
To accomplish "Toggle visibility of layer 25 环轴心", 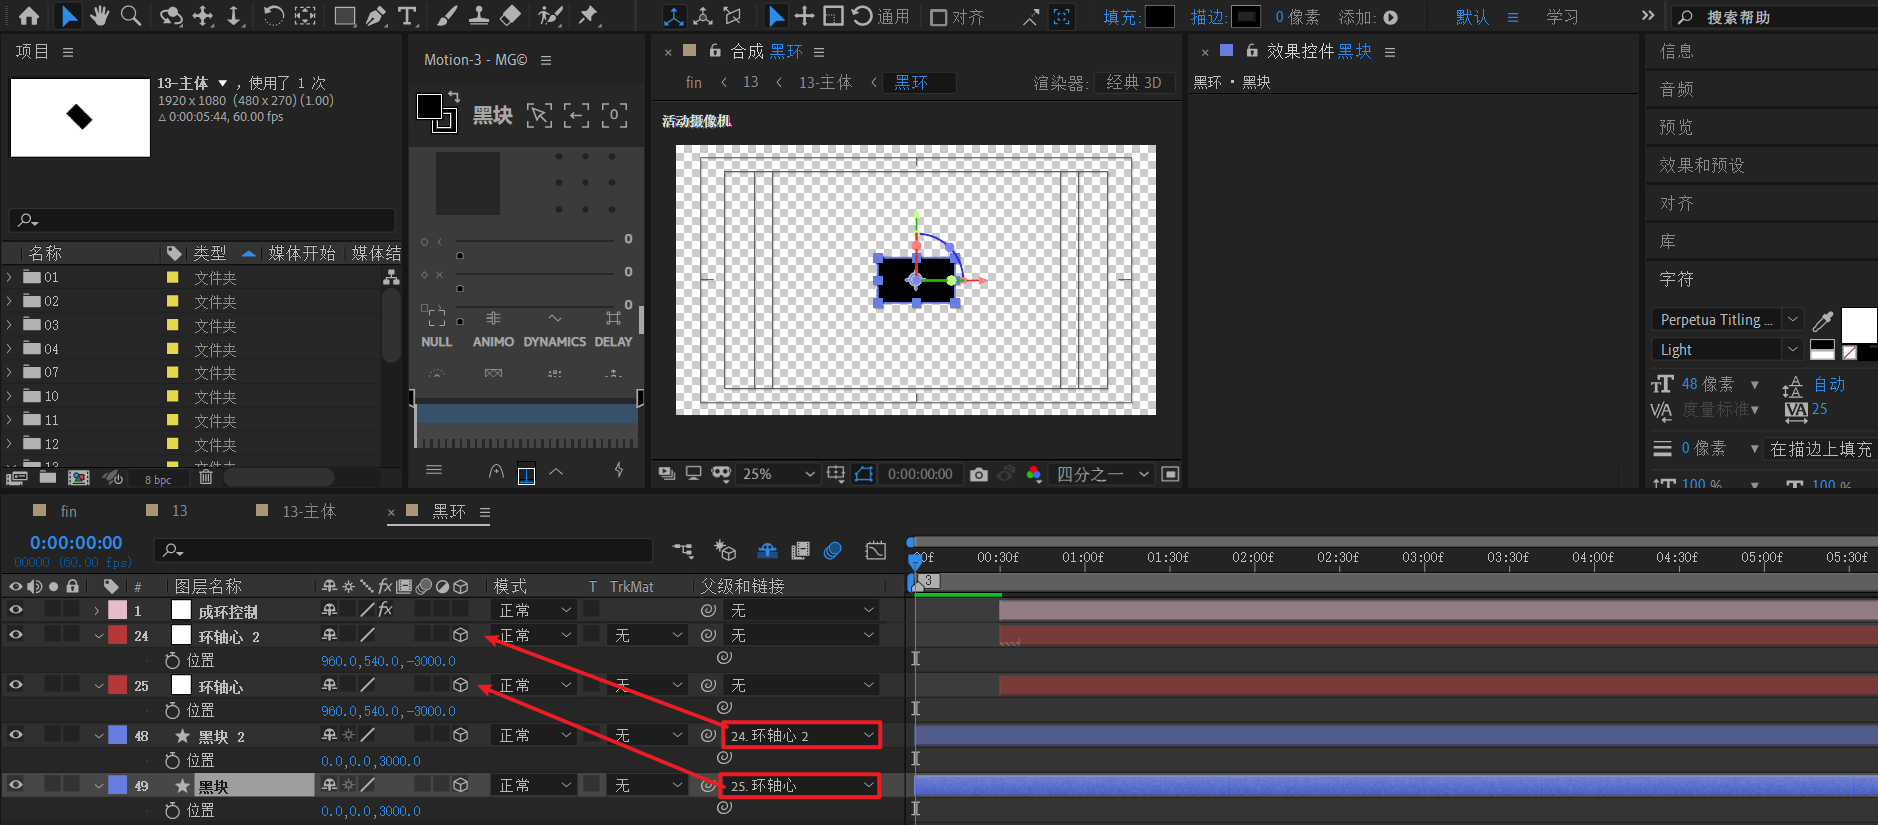I will [x=16, y=685].
